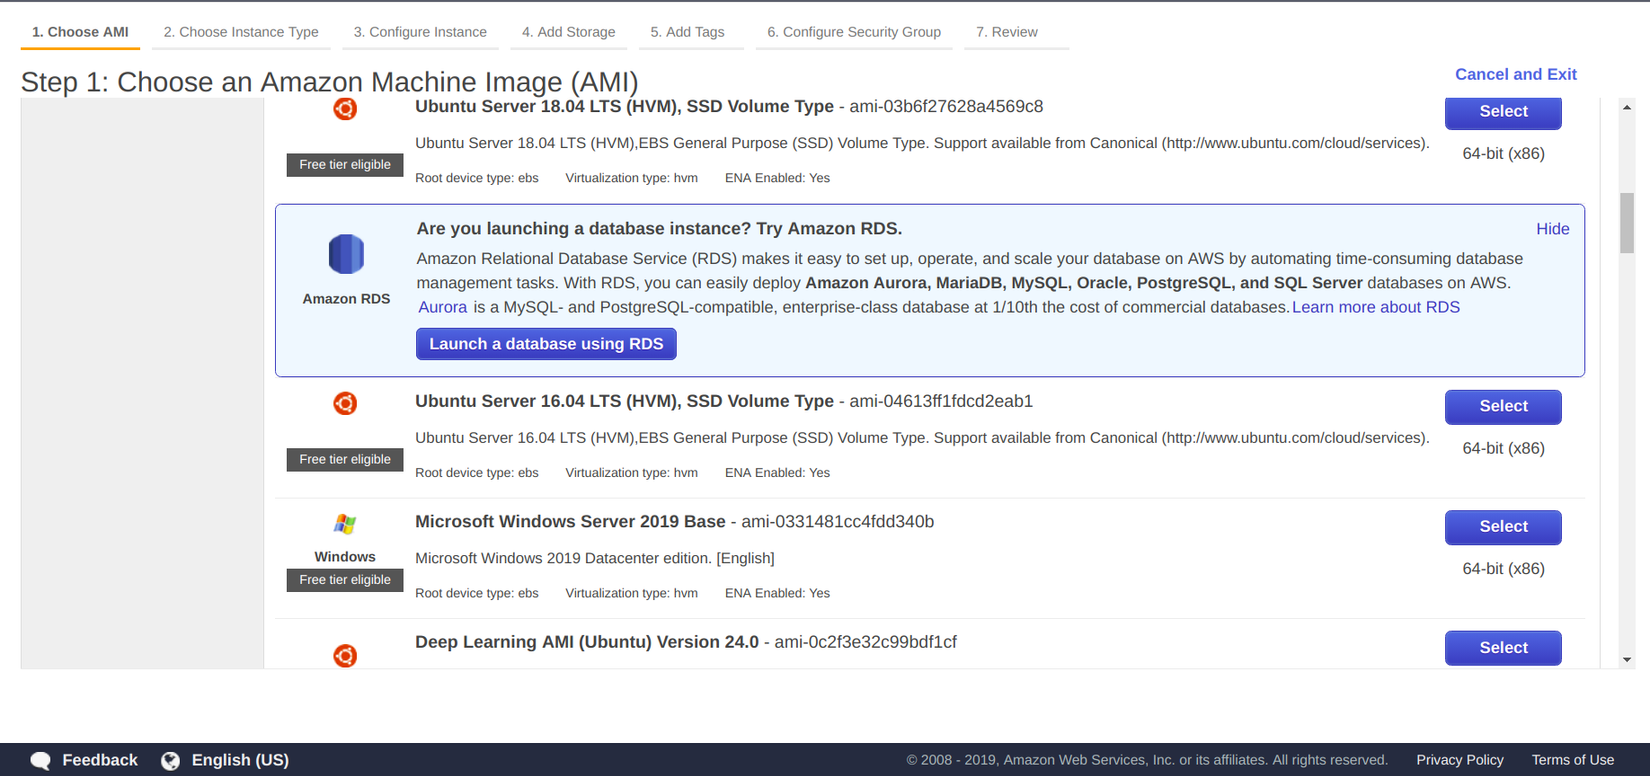Click the Amazon RDS database icon

[346, 254]
